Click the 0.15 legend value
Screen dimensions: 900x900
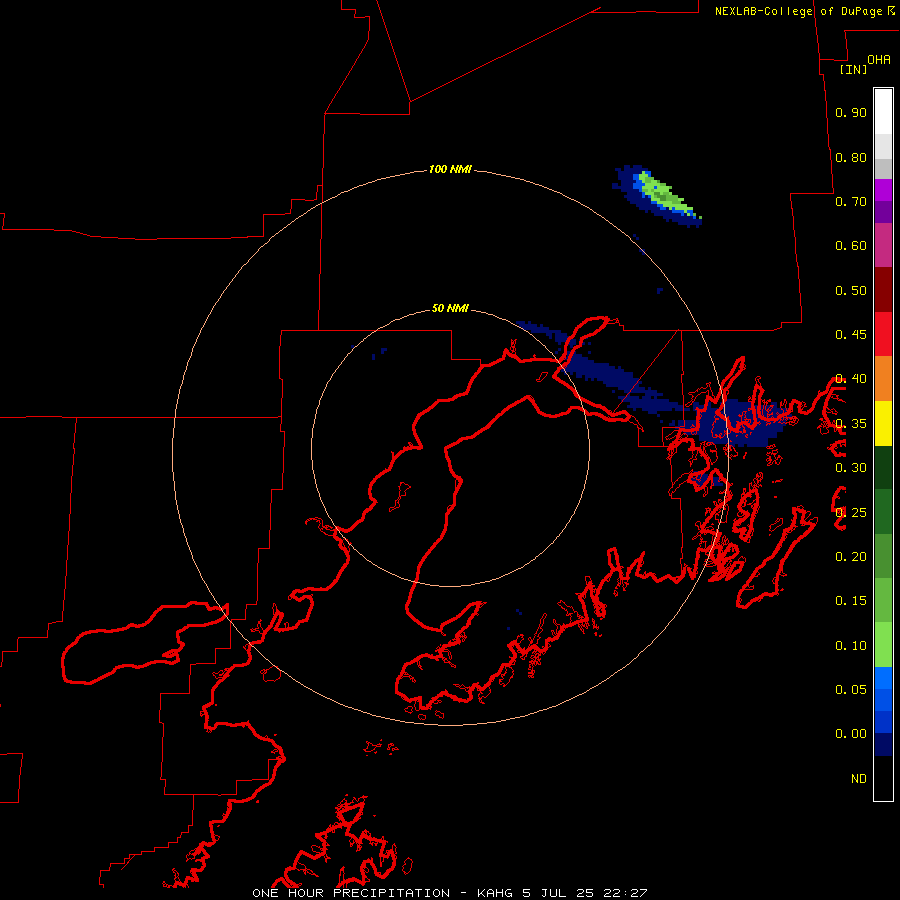click(851, 601)
